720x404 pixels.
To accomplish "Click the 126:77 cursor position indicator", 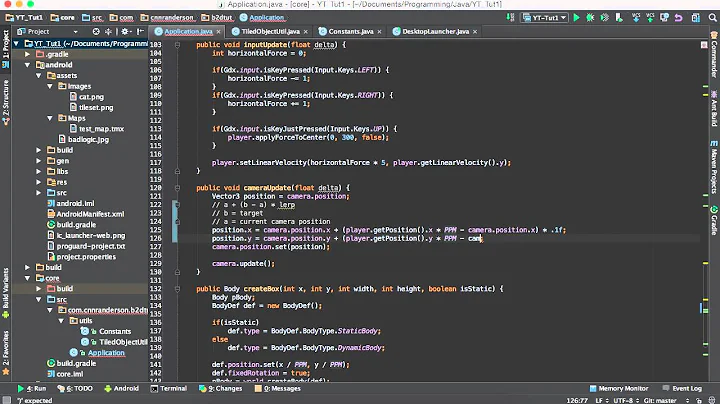I will coord(577,400).
